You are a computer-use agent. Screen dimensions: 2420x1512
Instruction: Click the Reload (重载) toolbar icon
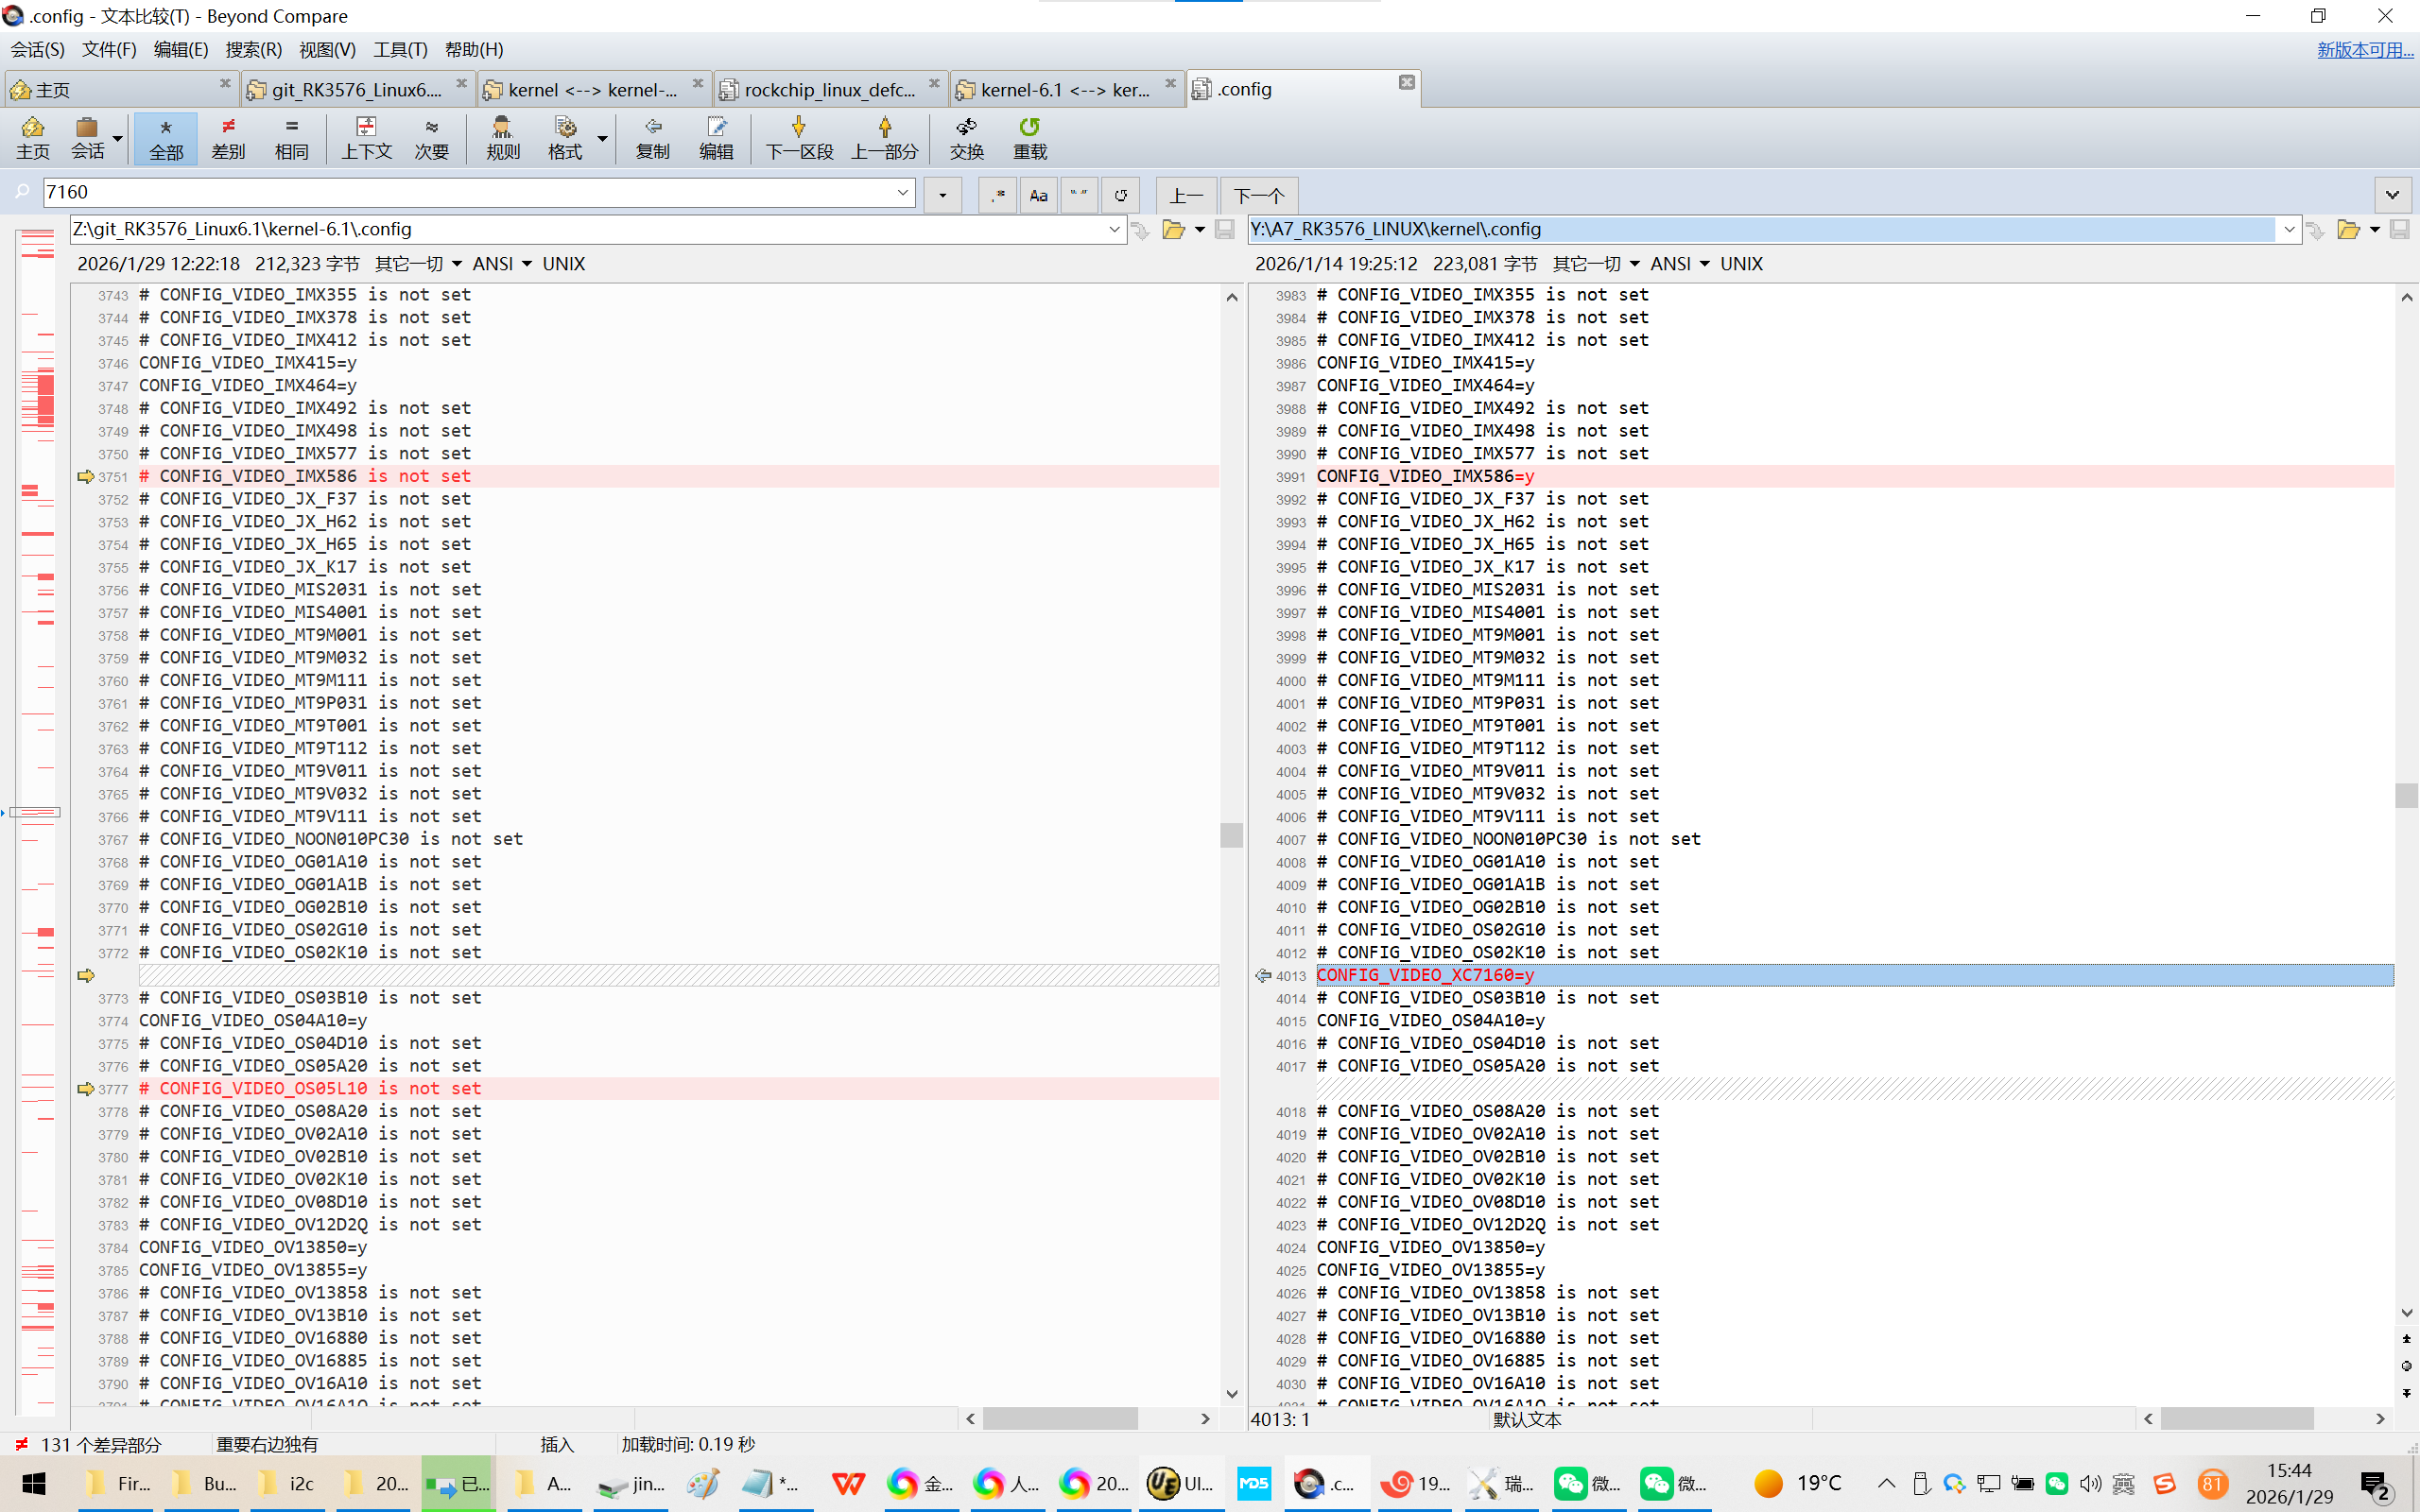pyautogui.click(x=1029, y=128)
